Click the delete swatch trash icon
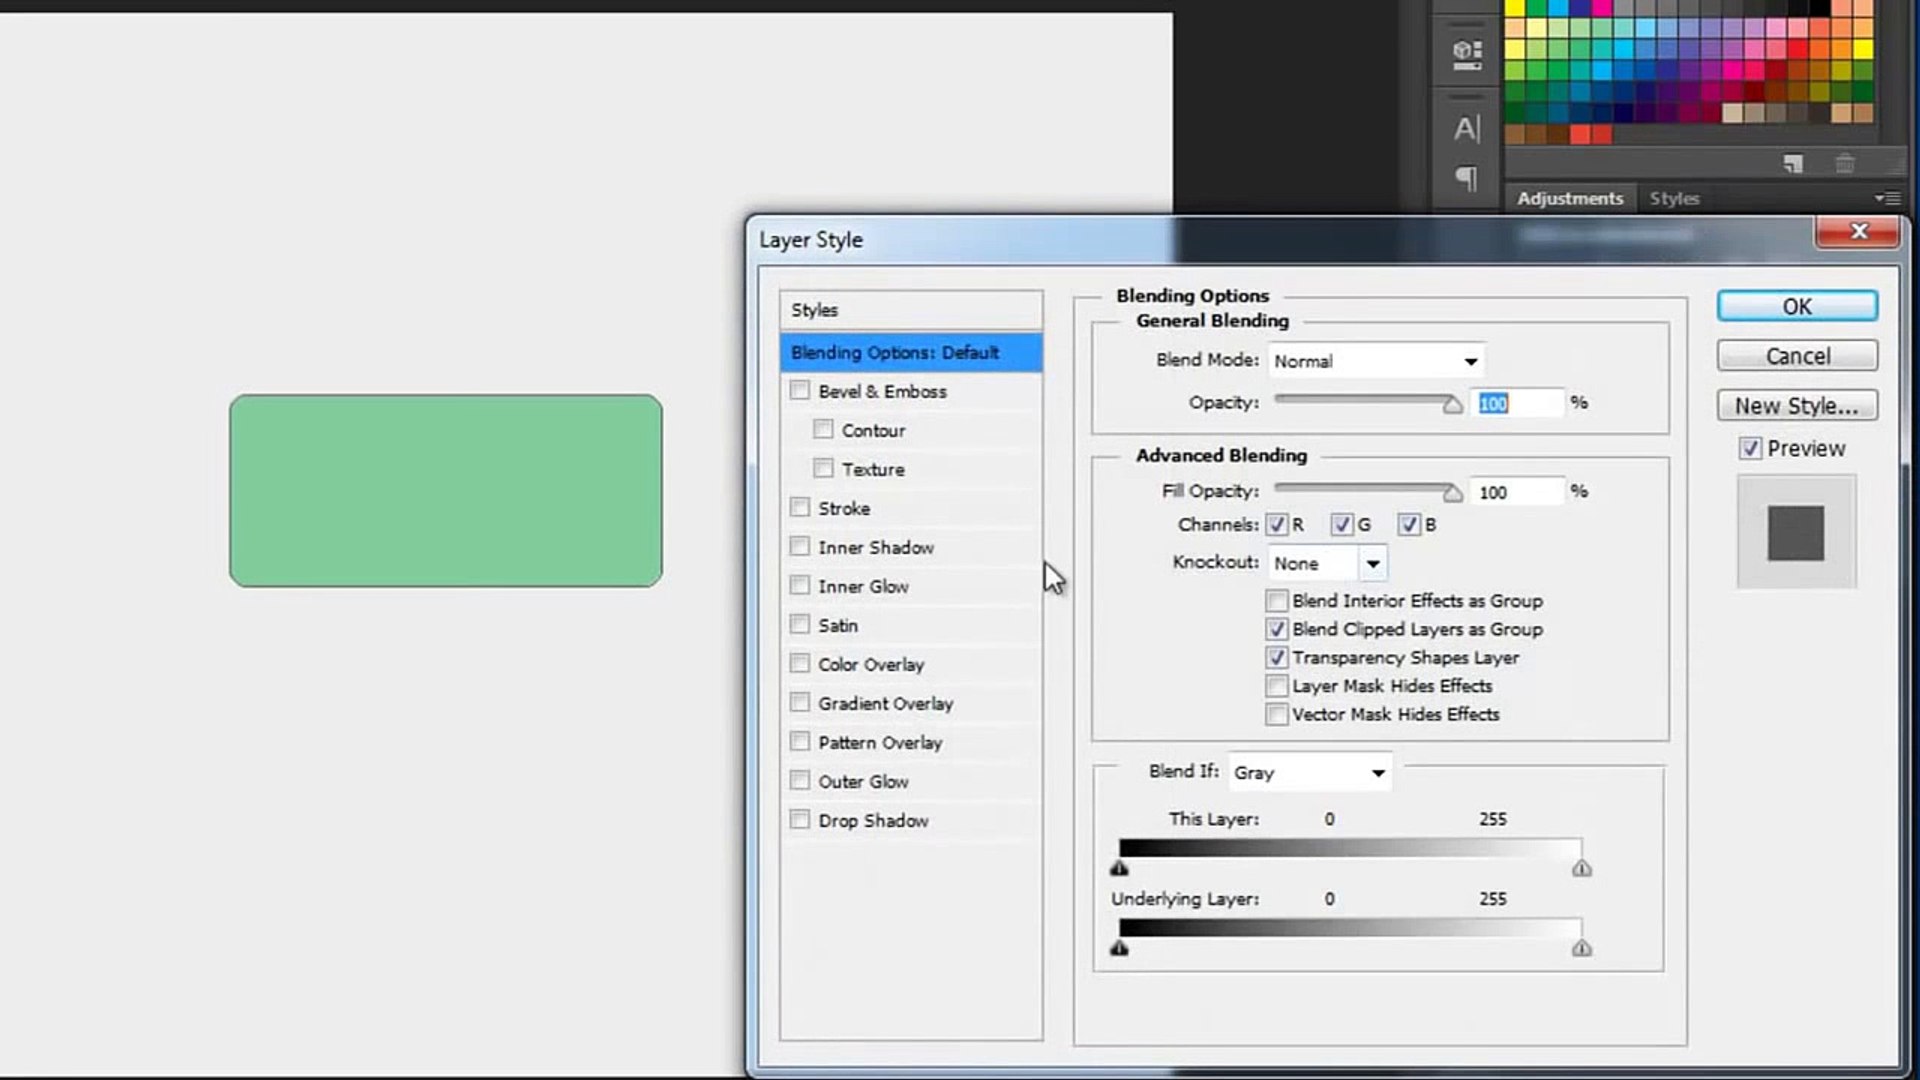This screenshot has height=1080, width=1920. (1845, 163)
